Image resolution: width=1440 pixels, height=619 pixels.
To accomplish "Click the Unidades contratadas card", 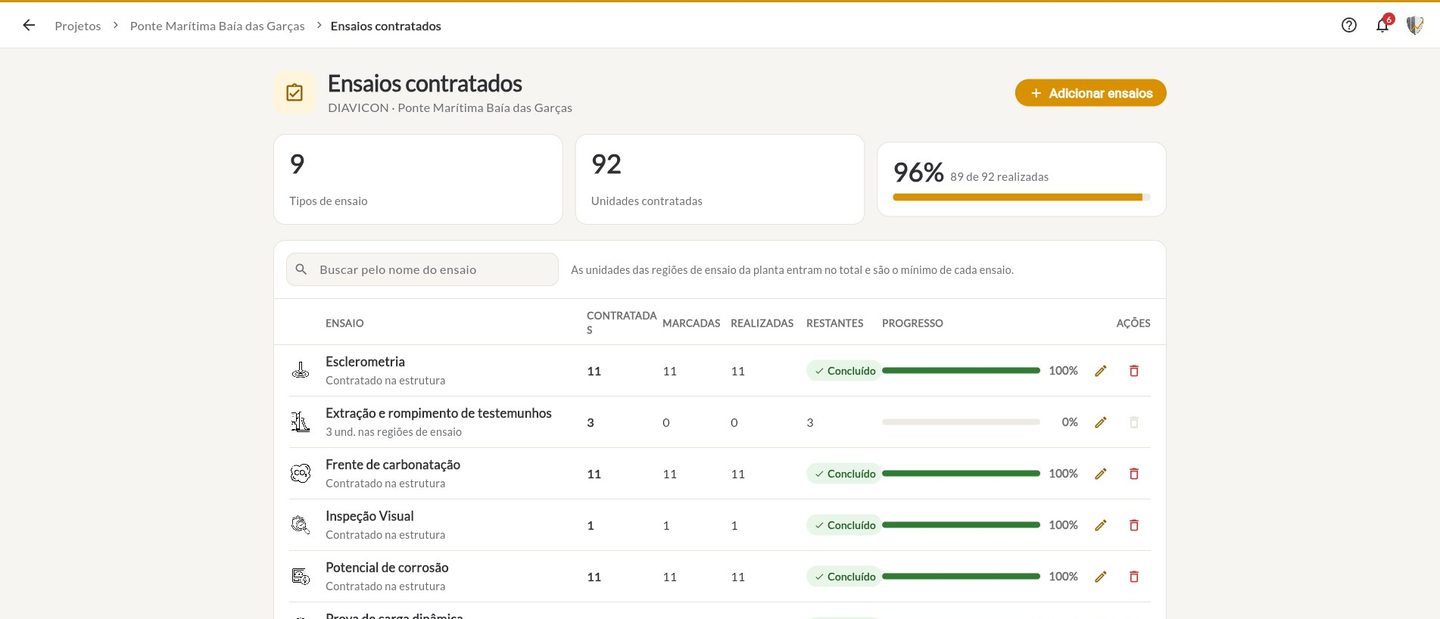I will [x=720, y=180].
